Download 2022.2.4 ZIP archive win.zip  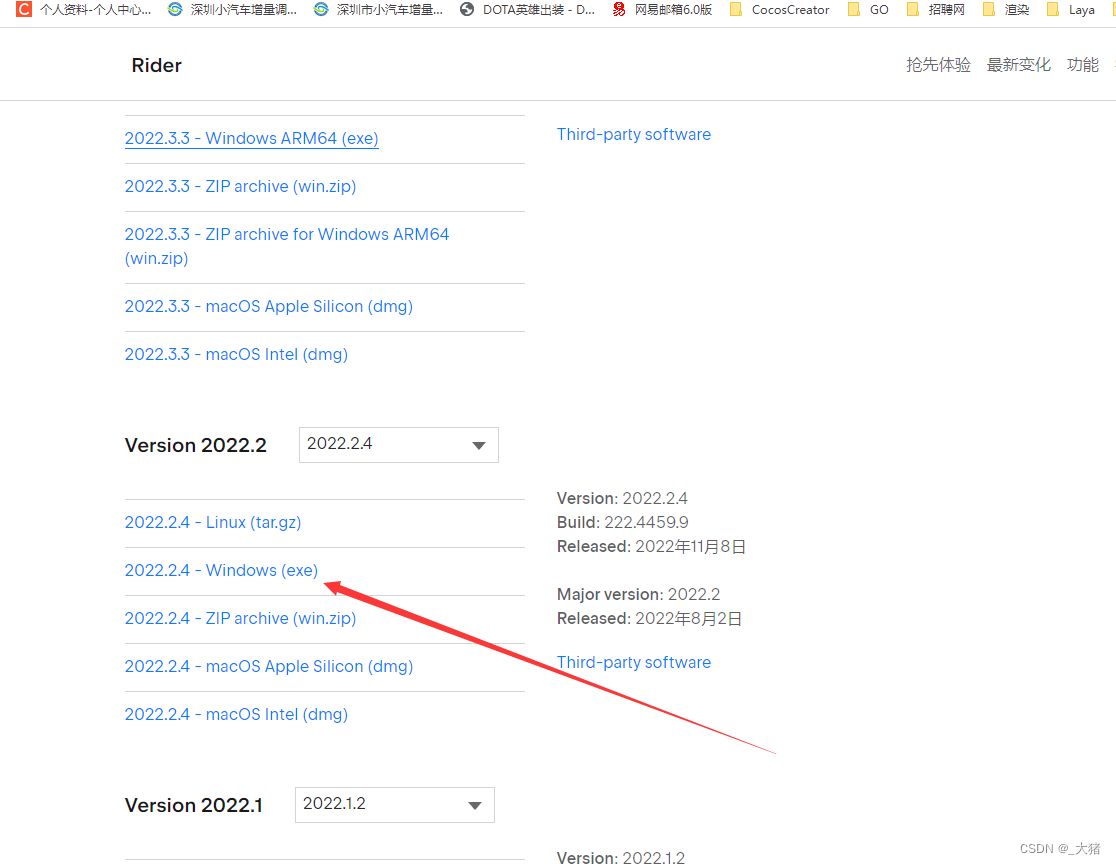tap(240, 618)
